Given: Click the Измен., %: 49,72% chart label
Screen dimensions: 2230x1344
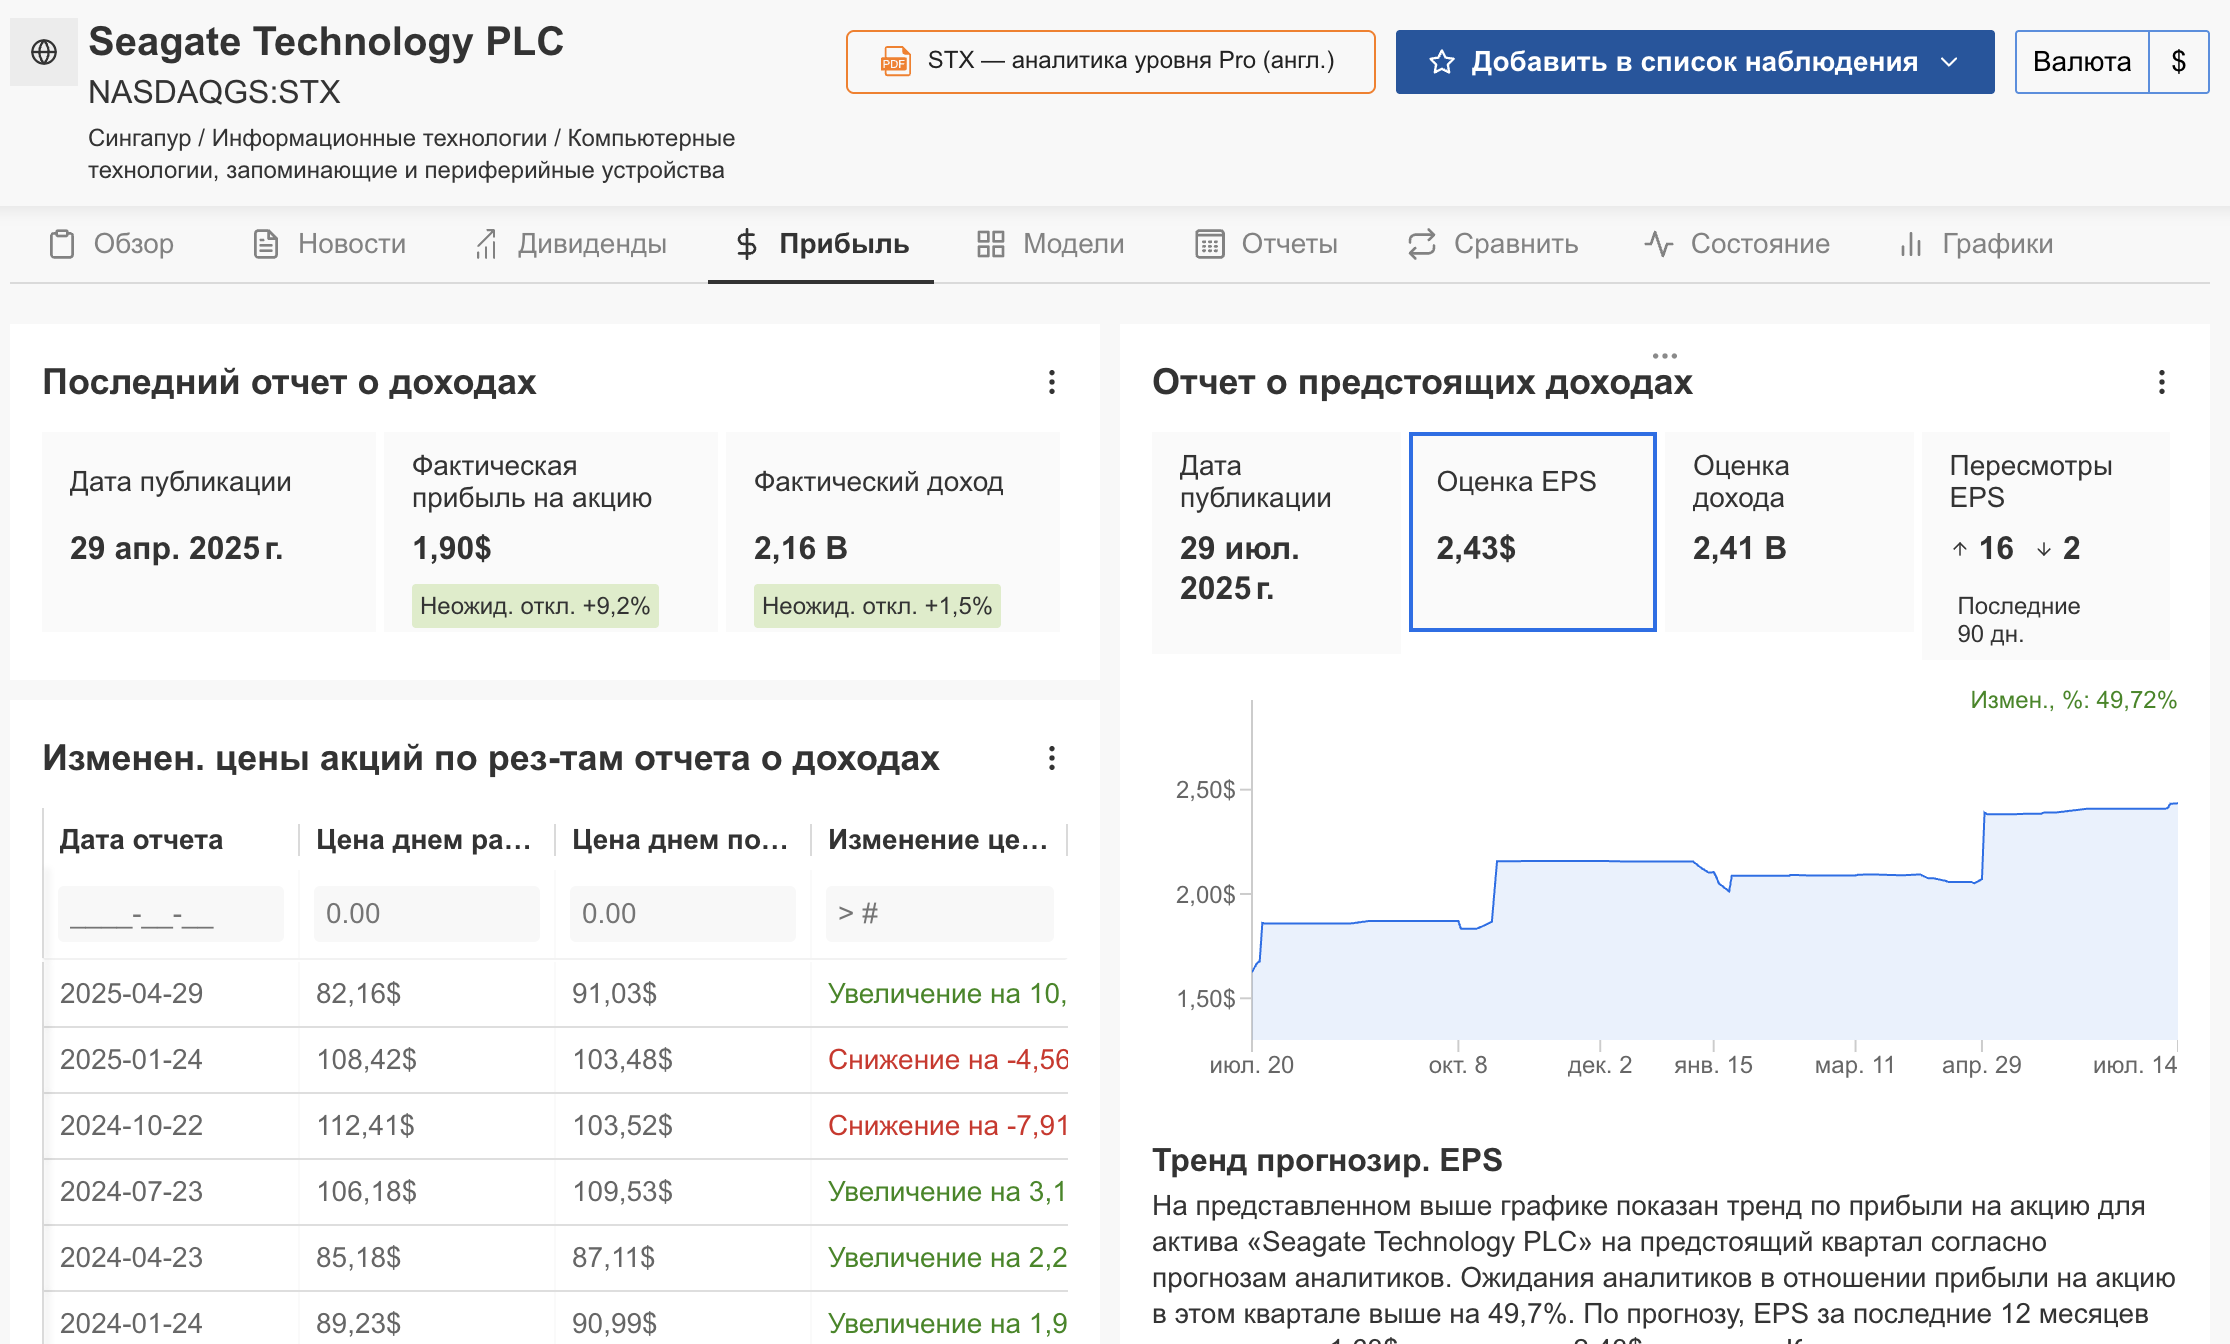Looking at the screenshot, I should (2074, 700).
